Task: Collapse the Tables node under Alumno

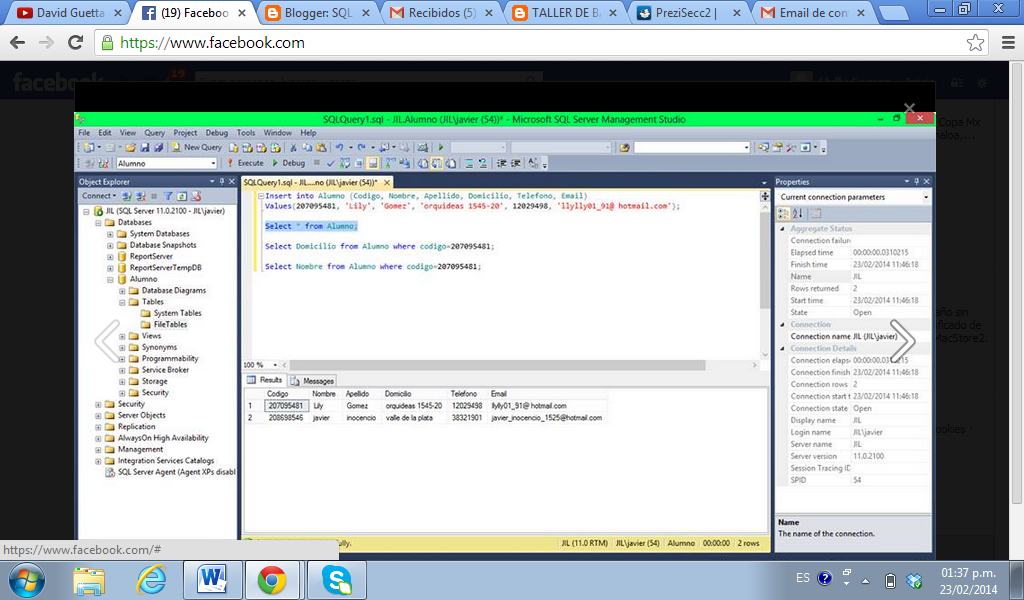Action: click(124, 301)
